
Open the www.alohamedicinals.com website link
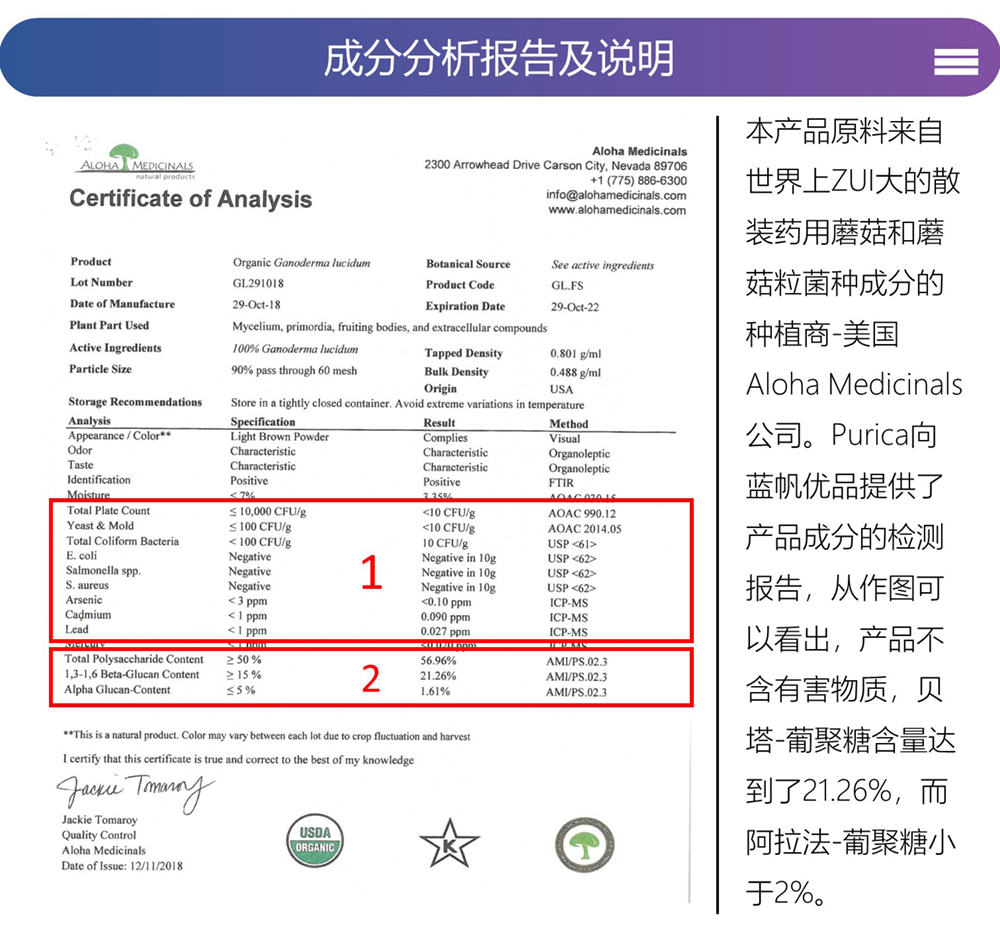[617, 210]
